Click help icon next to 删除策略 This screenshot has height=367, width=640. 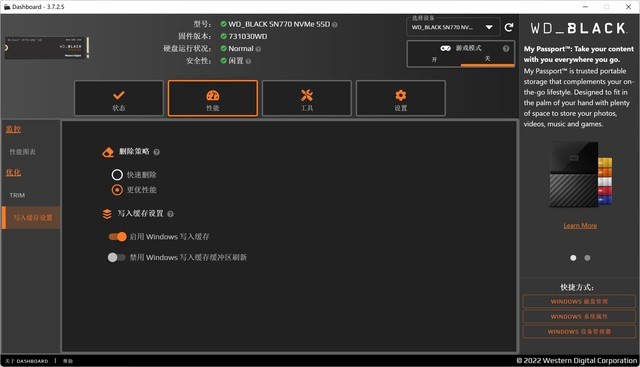coord(157,152)
